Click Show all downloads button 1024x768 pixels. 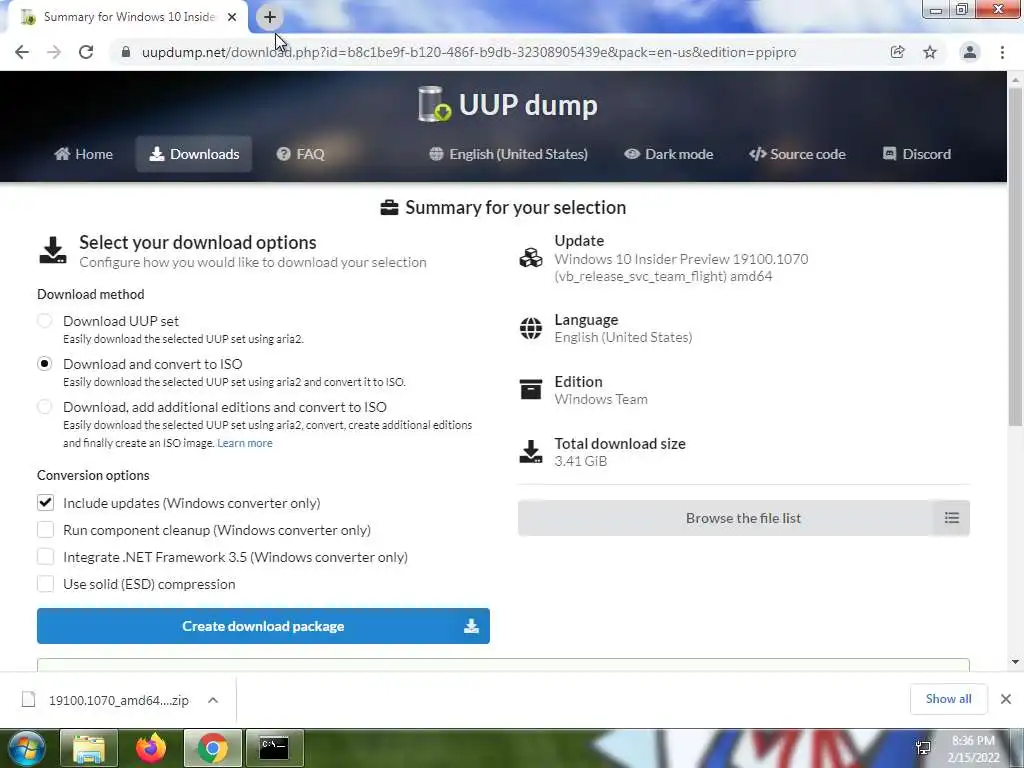tap(948, 699)
